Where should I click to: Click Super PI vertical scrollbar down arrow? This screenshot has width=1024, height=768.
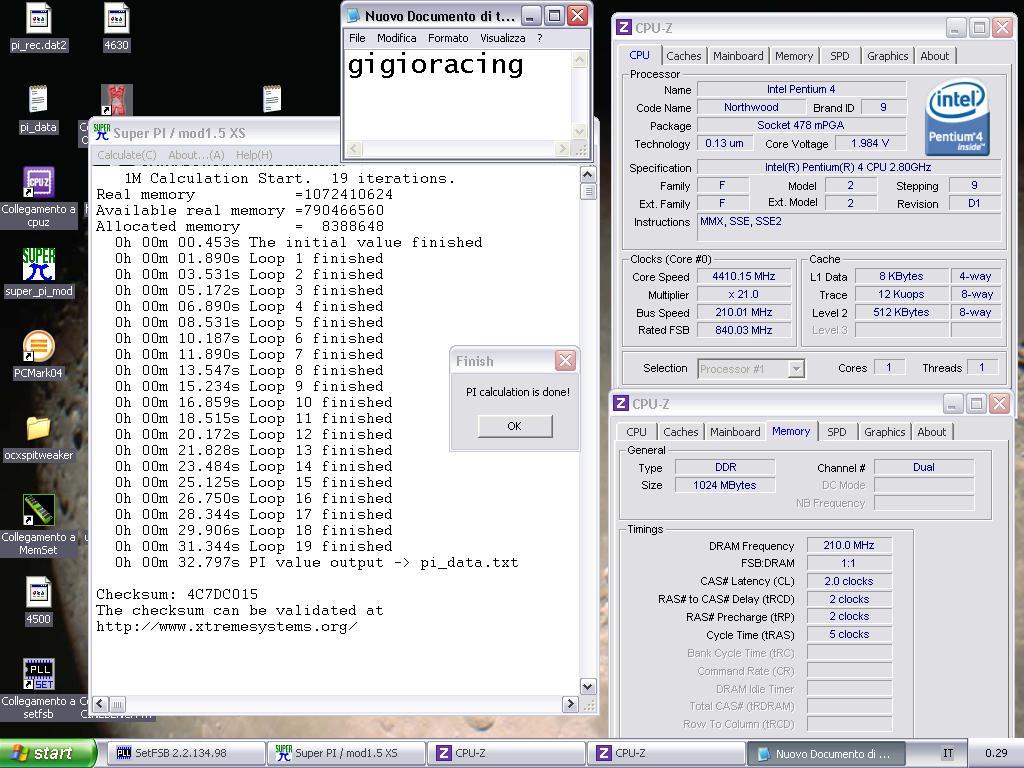587,686
